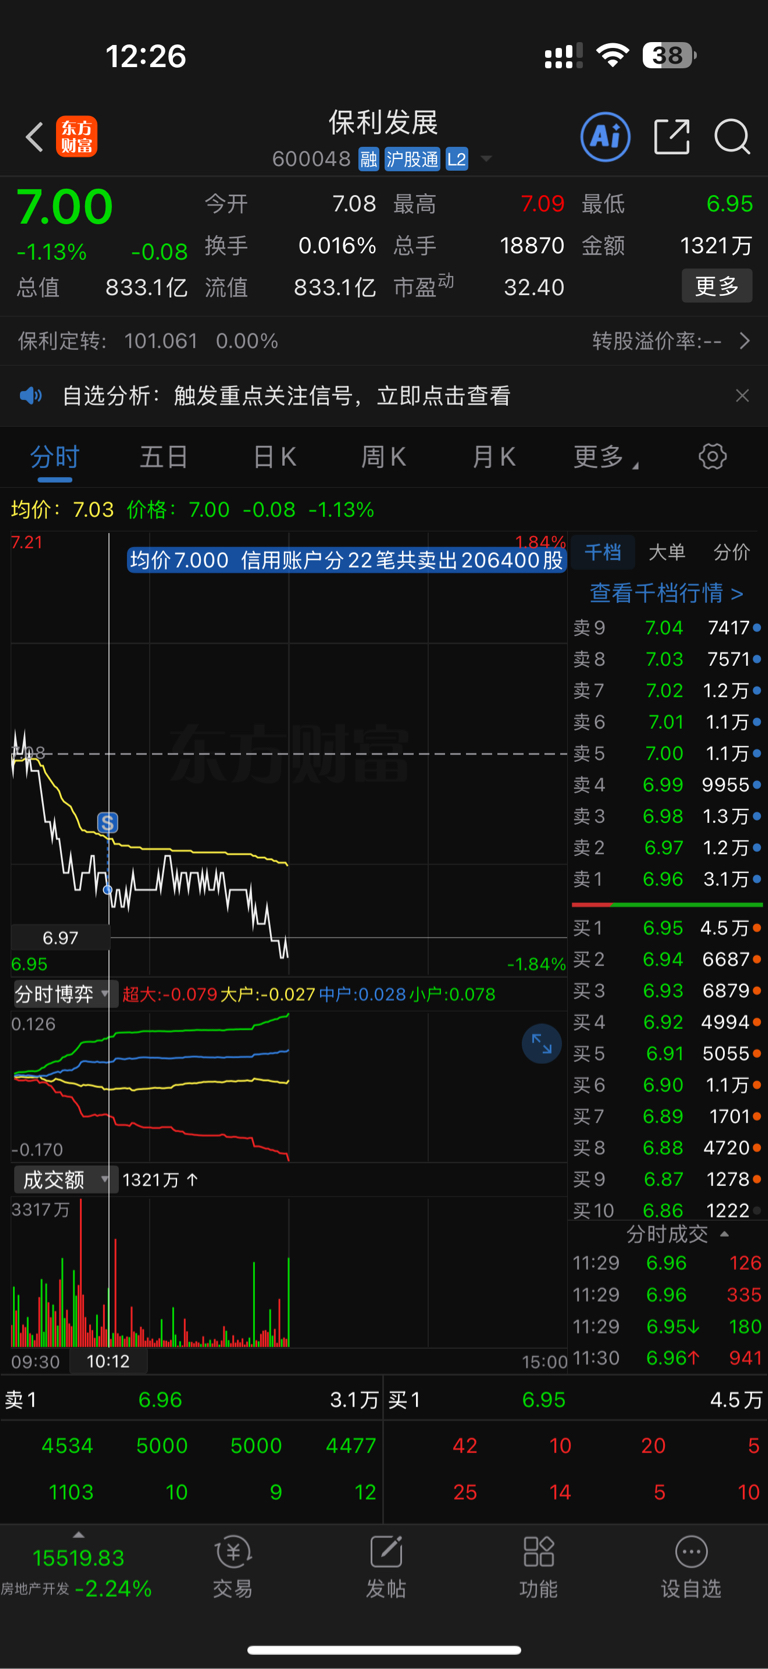Open 保利定转 convertible bond row
Screen dimensions: 768x1669
coord(148,341)
